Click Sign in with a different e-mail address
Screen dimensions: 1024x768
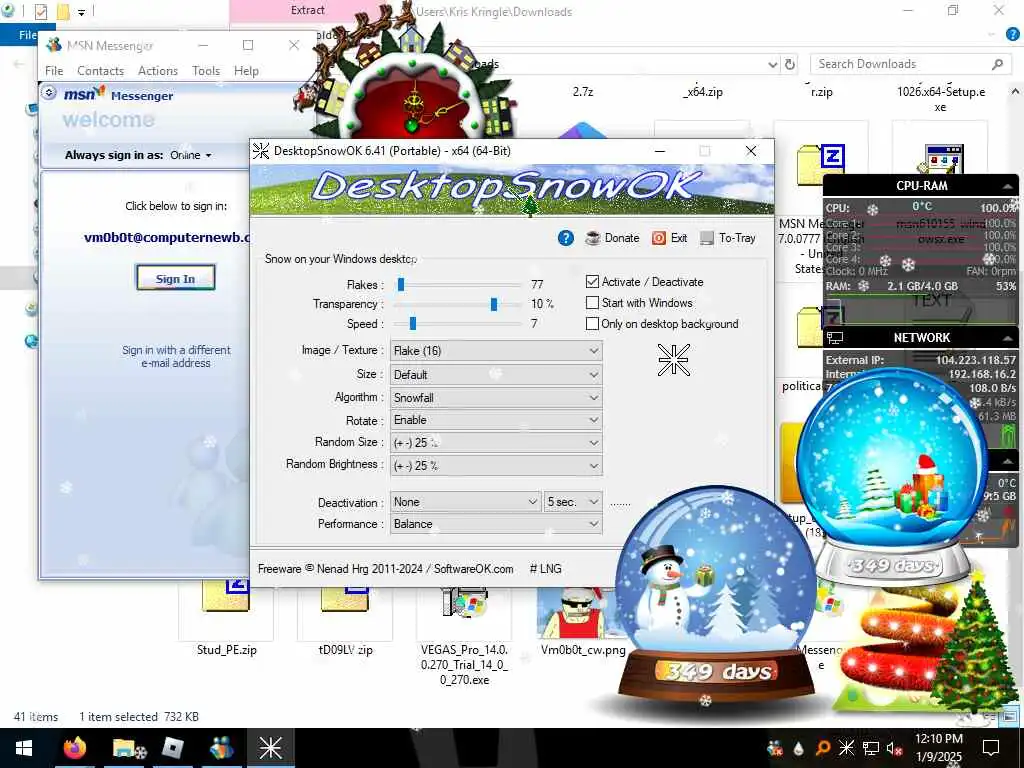pos(176,357)
